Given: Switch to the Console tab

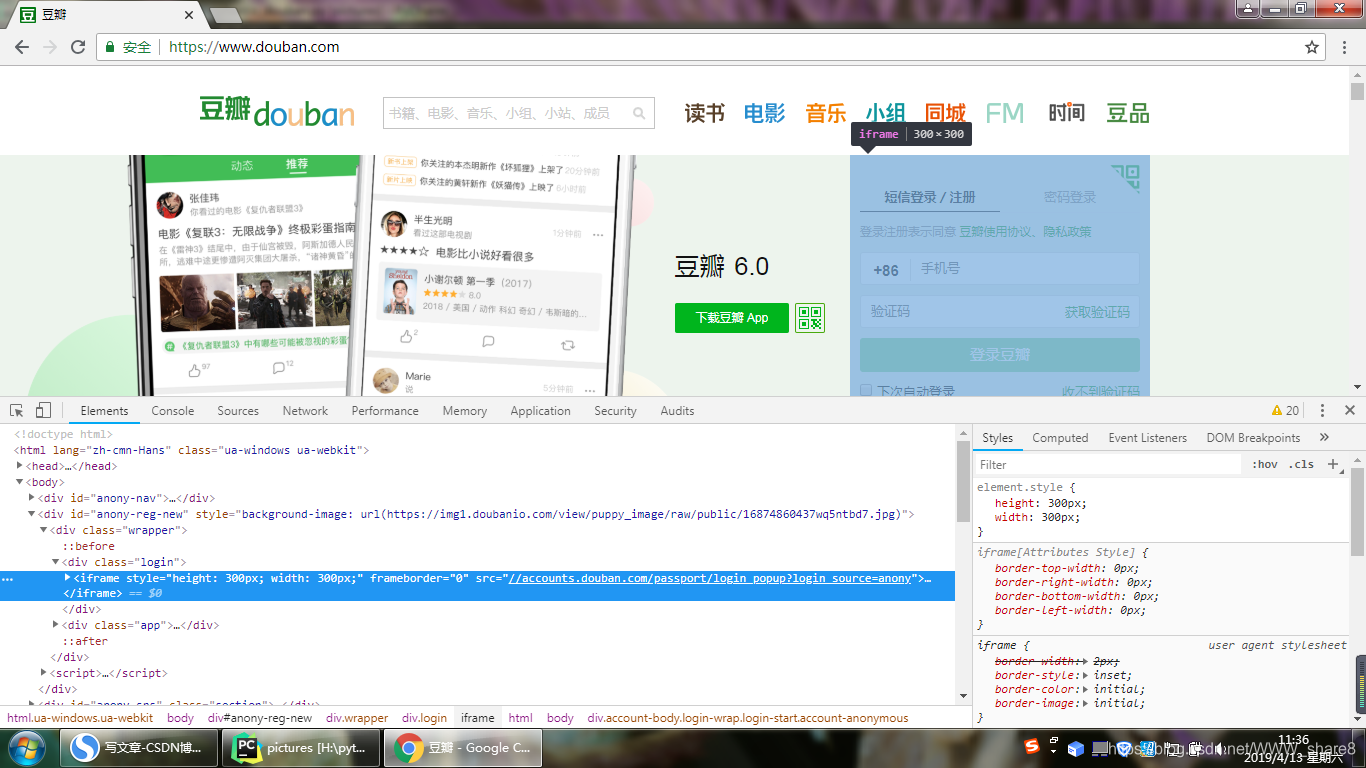Looking at the screenshot, I should click(x=173, y=411).
